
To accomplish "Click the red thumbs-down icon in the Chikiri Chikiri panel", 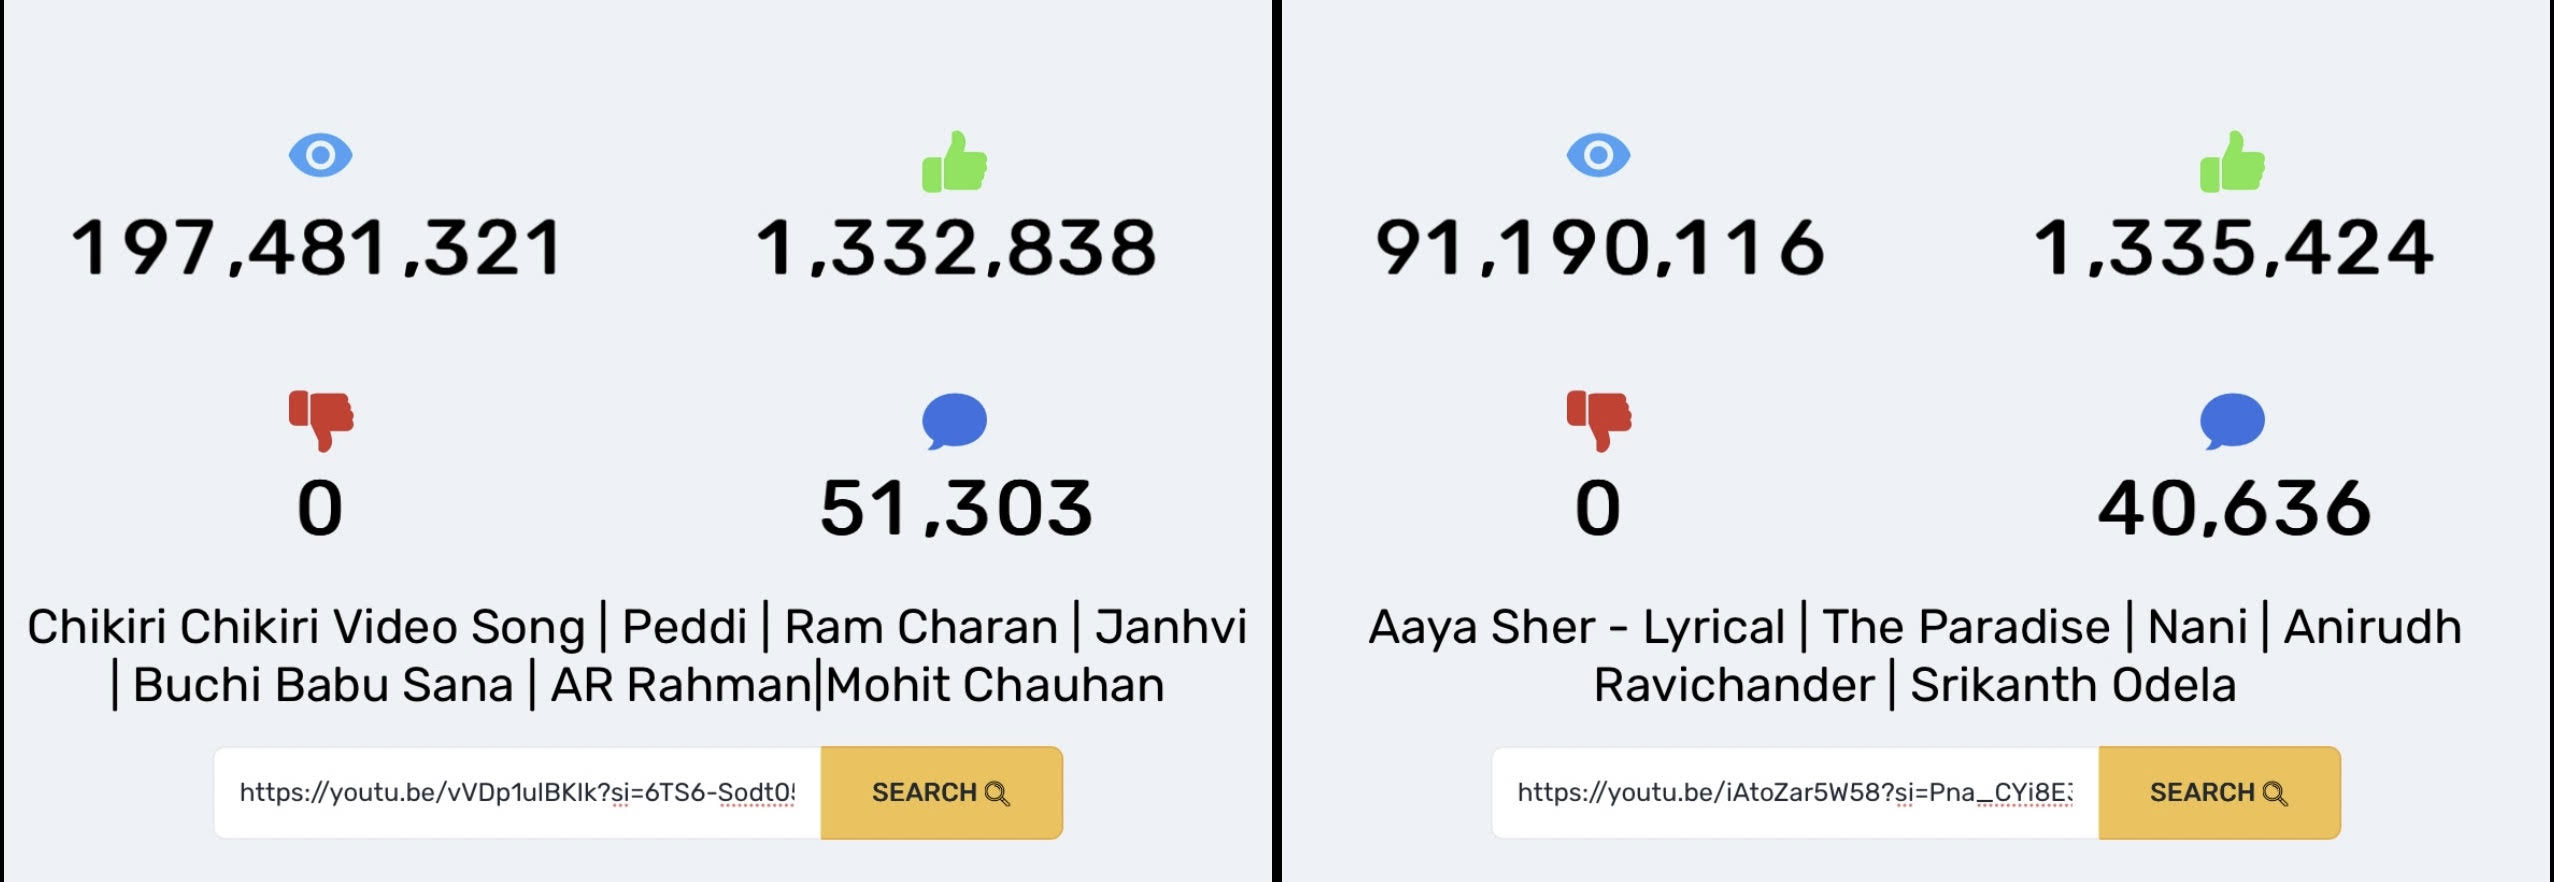I will click(x=321, y=419).
